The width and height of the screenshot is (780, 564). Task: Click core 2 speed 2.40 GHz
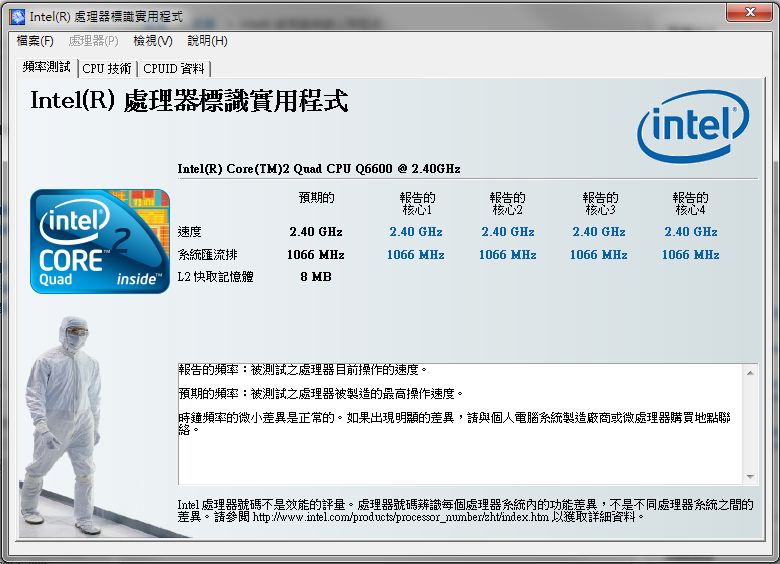(x=507, y=232)
